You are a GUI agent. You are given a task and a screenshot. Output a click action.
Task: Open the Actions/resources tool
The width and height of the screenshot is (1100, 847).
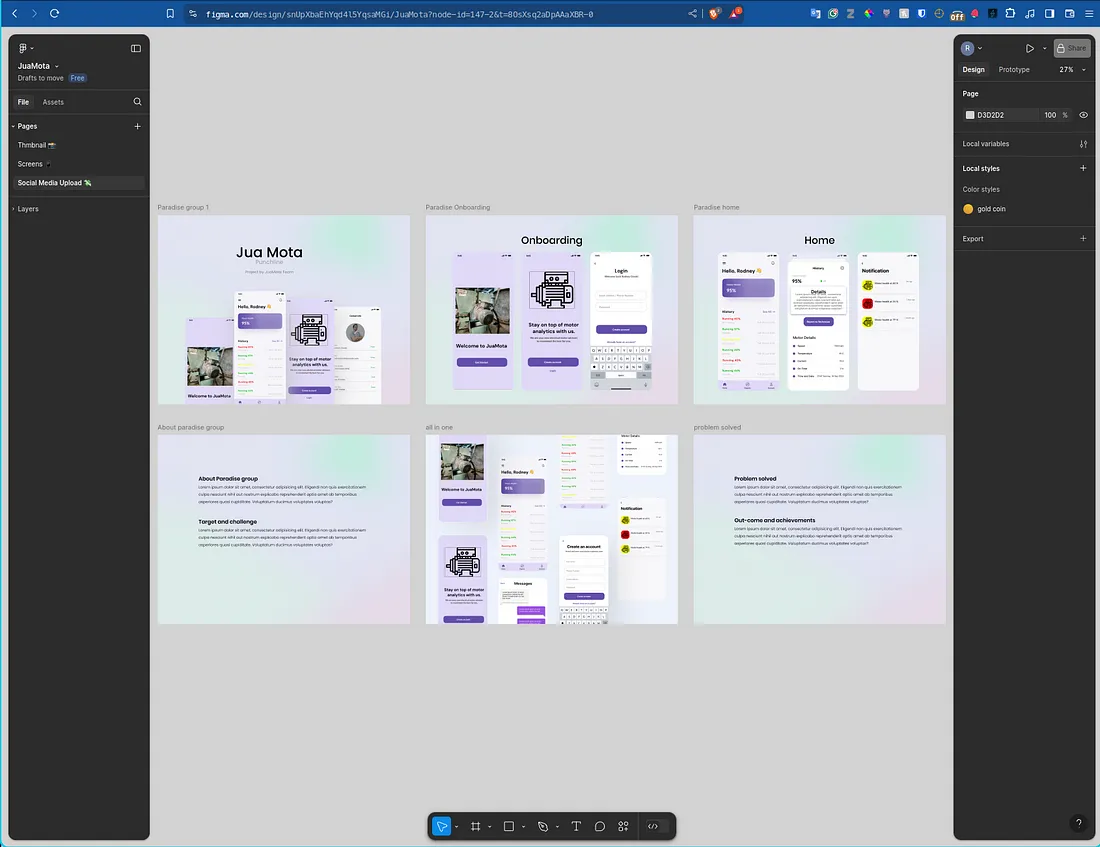(623, 826)
